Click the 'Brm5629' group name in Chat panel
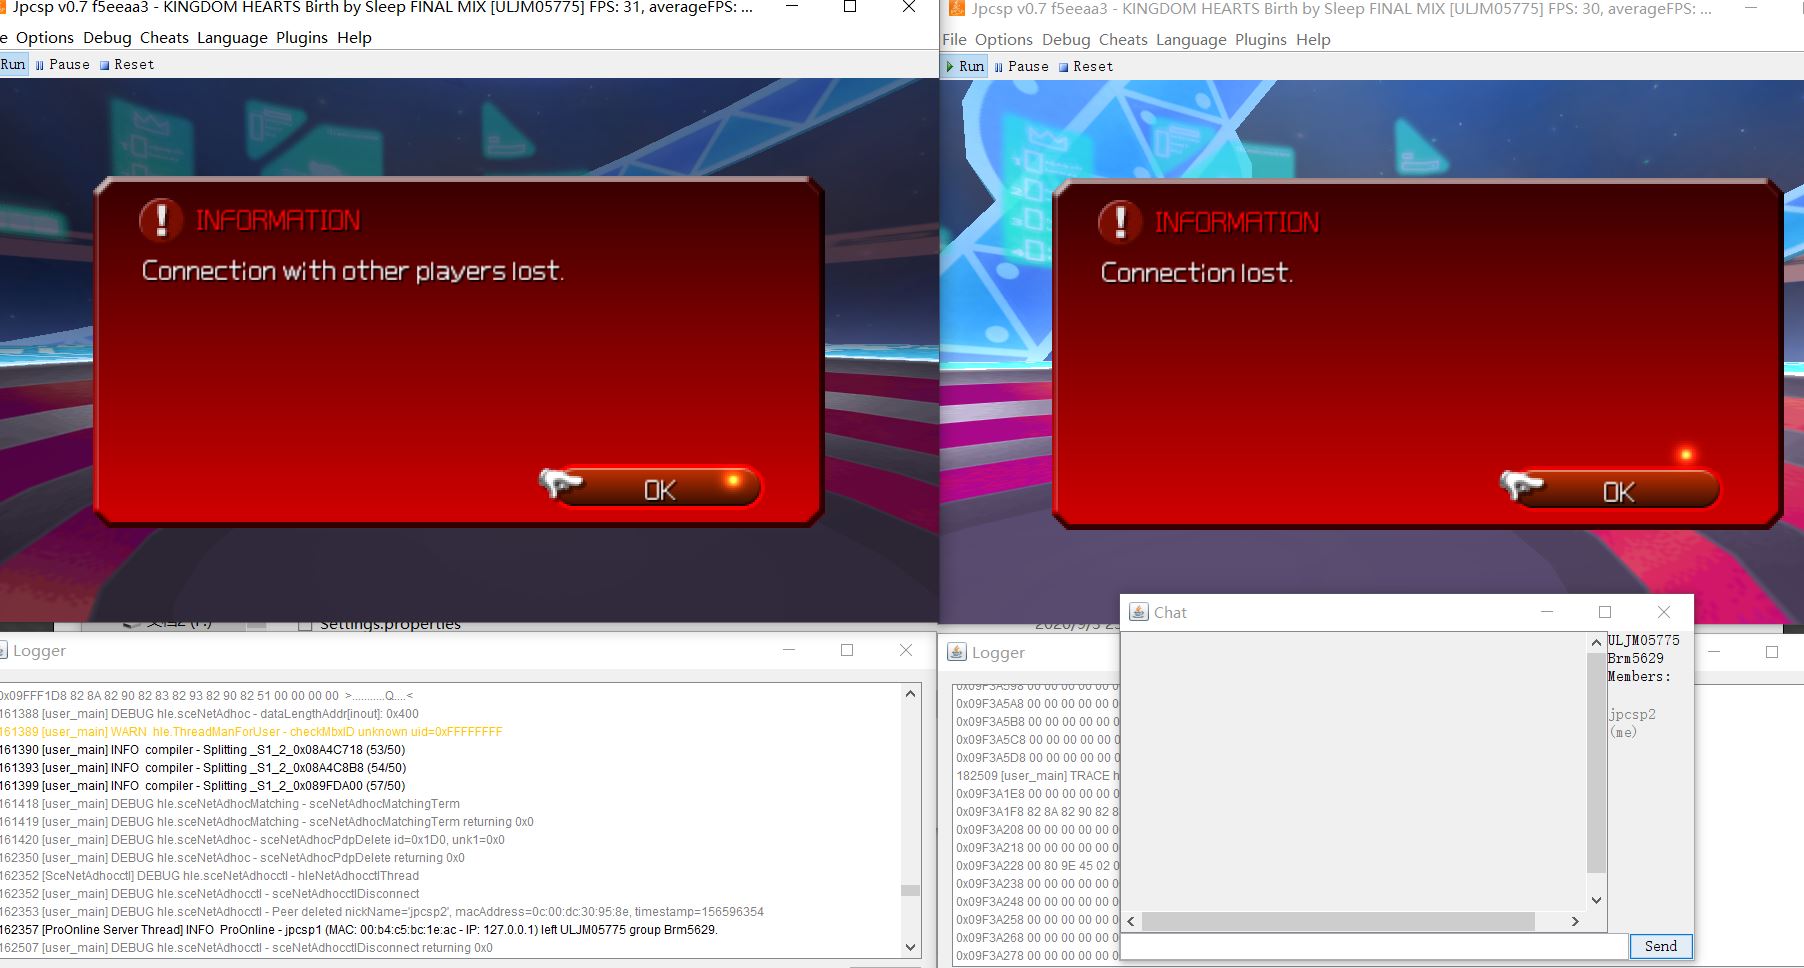The image size is (1804, 968). pos(1636,658)
